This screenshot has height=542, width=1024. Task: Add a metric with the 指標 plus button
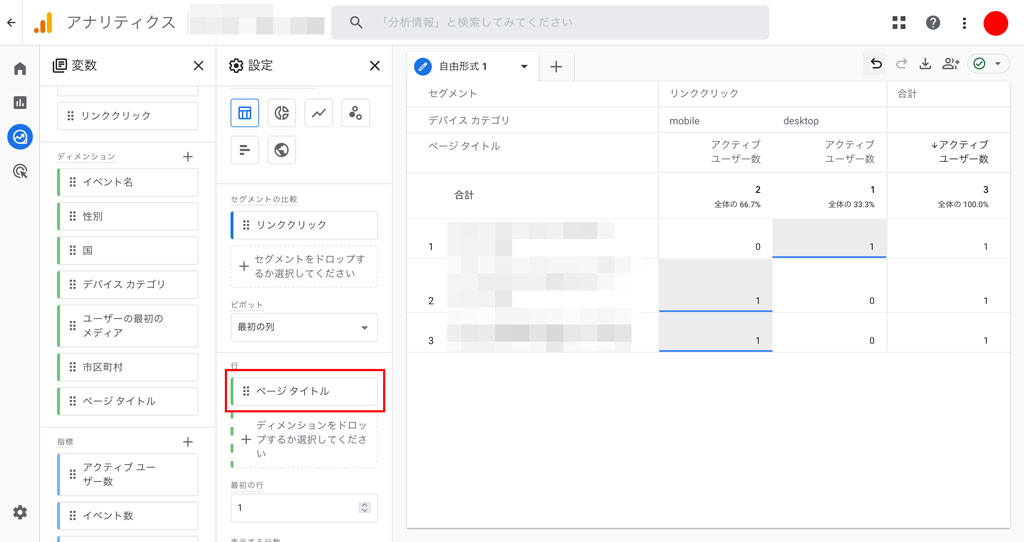188,442
